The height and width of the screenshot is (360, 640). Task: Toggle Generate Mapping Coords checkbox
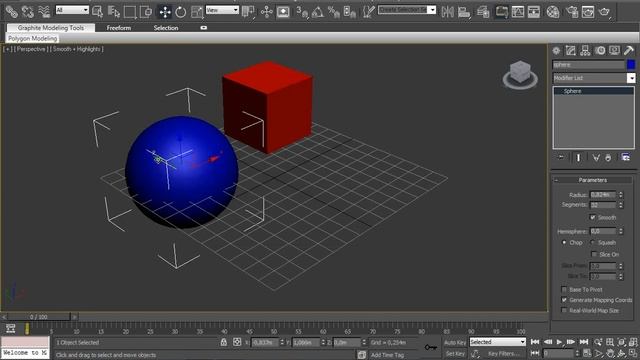(x=564, y=300)
